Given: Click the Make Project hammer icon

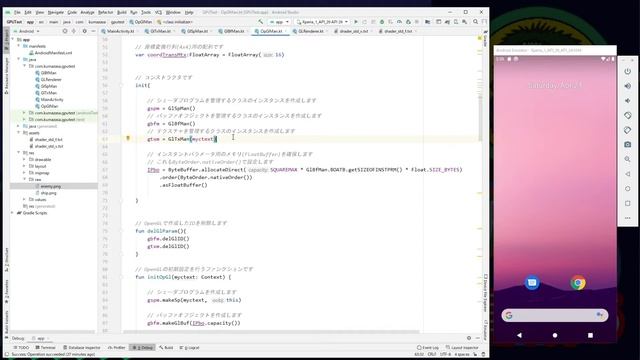Looking at the screenshot, I should click(260, 22).
